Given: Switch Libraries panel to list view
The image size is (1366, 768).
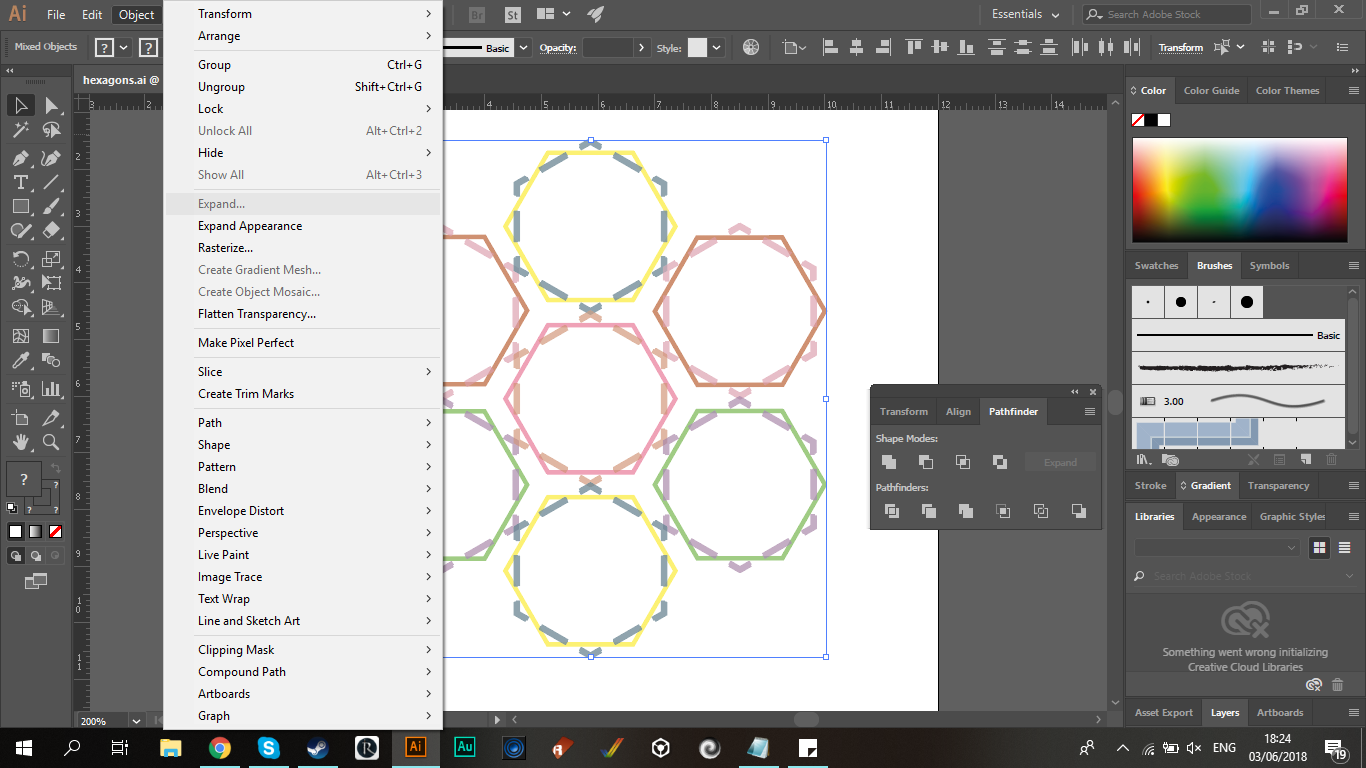Looking at the screenshot, I should (1345, 547).
